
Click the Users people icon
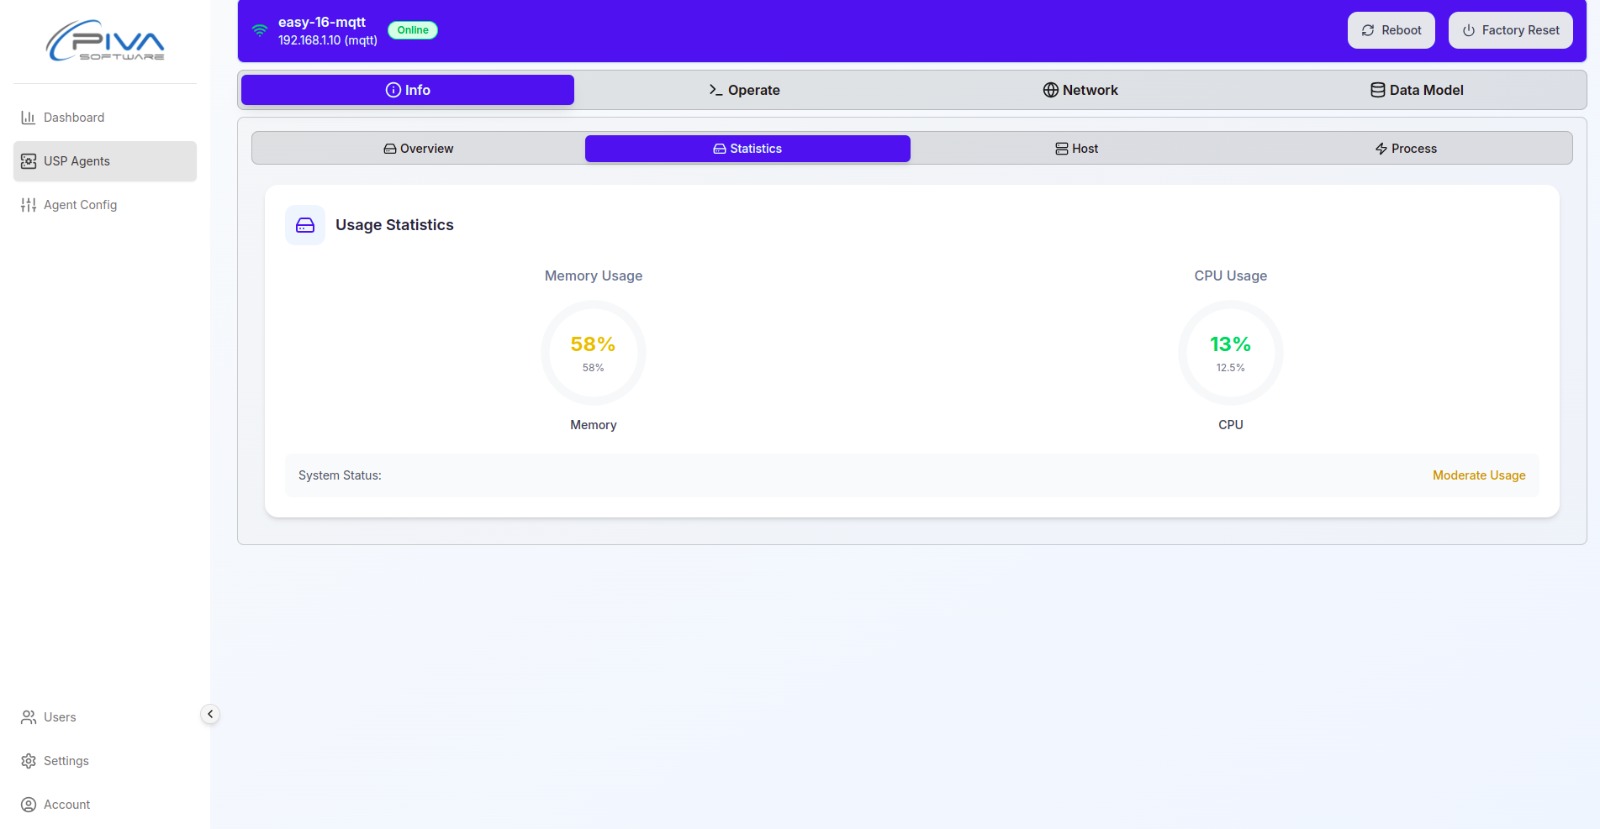pyautogui.click(x=28, y=717)
